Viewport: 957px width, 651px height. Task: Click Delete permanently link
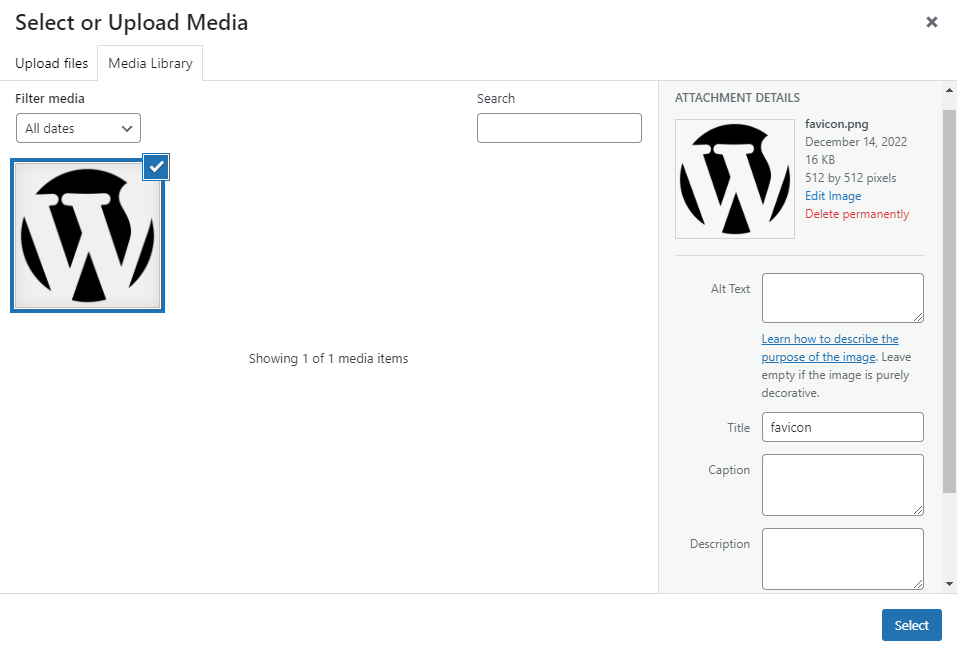[x=857, y=214]
